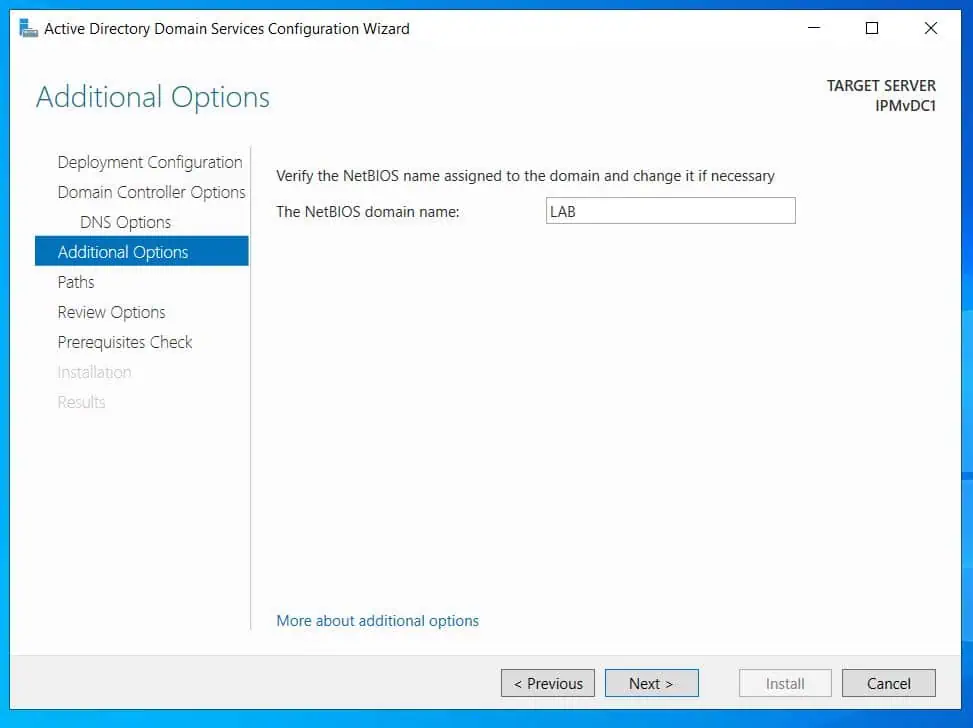Viewport: 973px width, 728px height.
Task: Select DNS Options in sidebar
Action: coord(125,222)
